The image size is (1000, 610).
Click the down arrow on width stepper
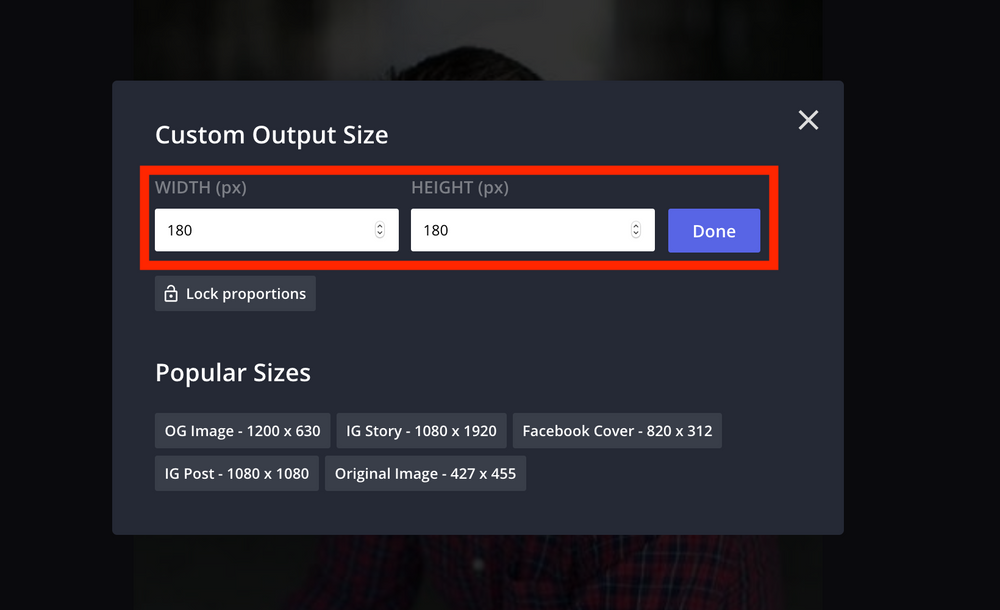point(379,234)
